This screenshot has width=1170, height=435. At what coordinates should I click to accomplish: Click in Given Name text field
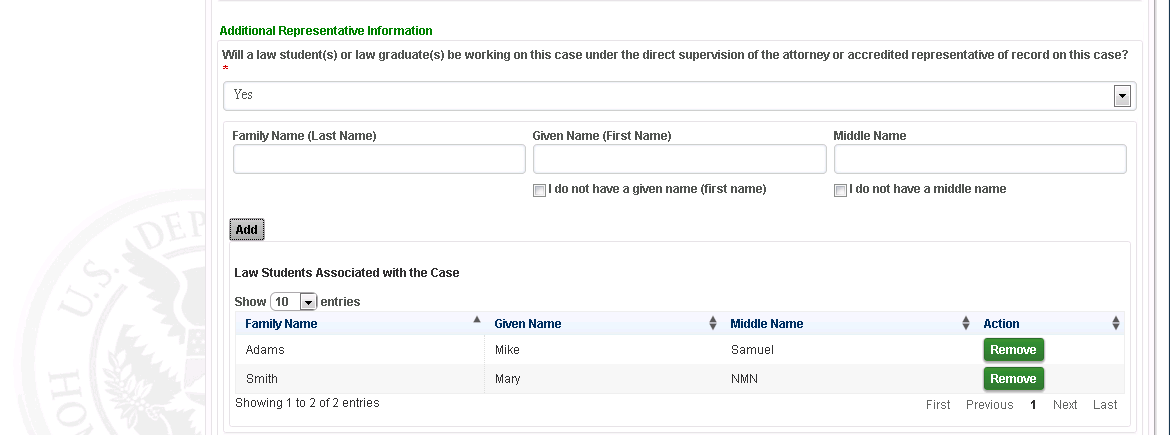[x=679, y=159]
